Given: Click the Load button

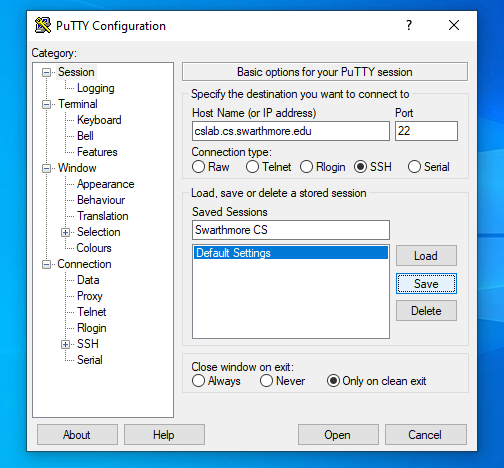Looking at the screenshot, I should (426, 256).
